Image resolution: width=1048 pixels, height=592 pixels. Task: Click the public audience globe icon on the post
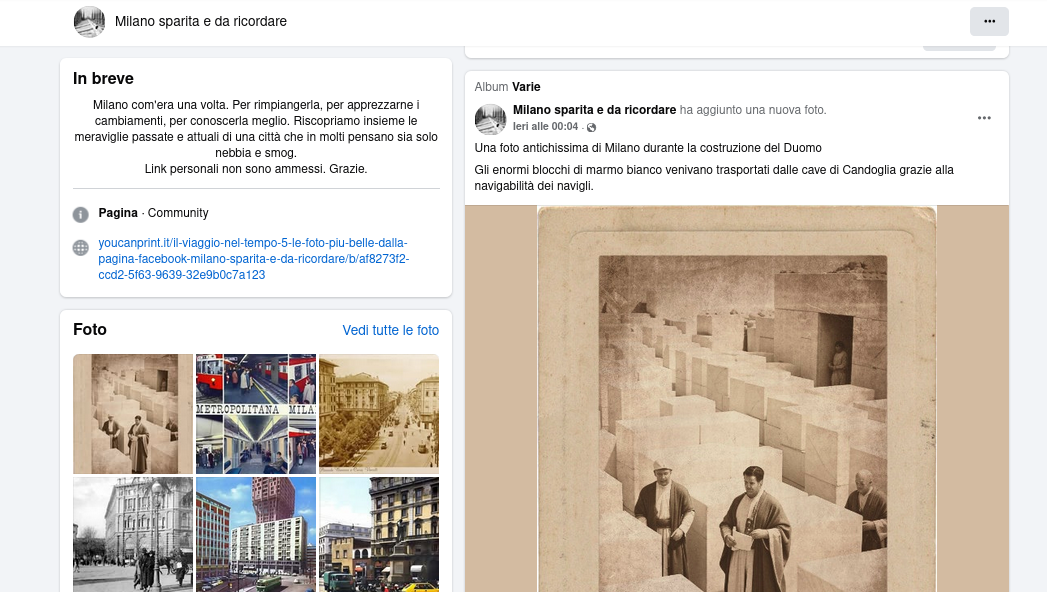coord(591,128)
